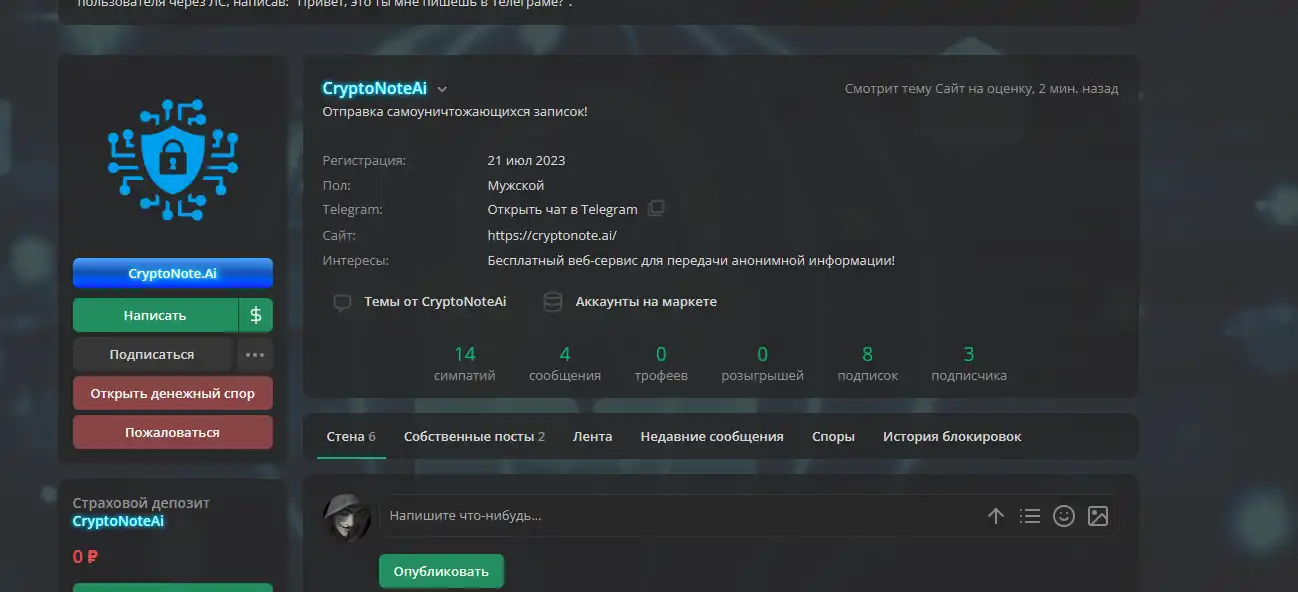The width and height of the screenshot is (1298, 592).
Task: Open the История блокировок tab
Action: (x=952, y=436)
